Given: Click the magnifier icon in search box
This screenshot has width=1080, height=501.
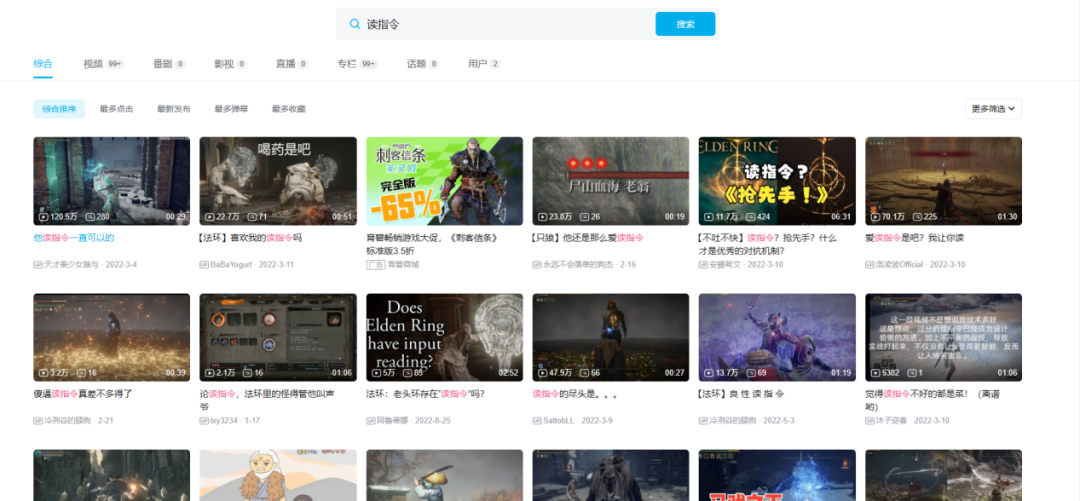Looking at the screenshot, I should [354, 24].
